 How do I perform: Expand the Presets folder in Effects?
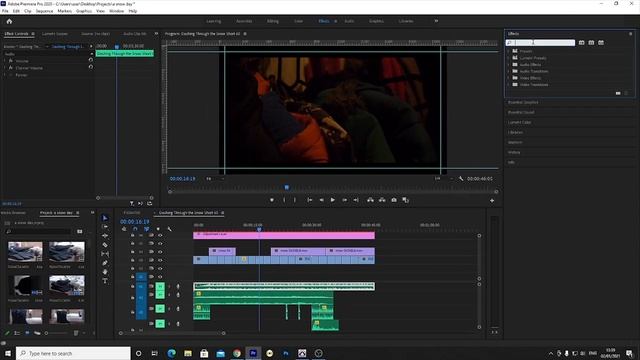(x=509, y=51)
